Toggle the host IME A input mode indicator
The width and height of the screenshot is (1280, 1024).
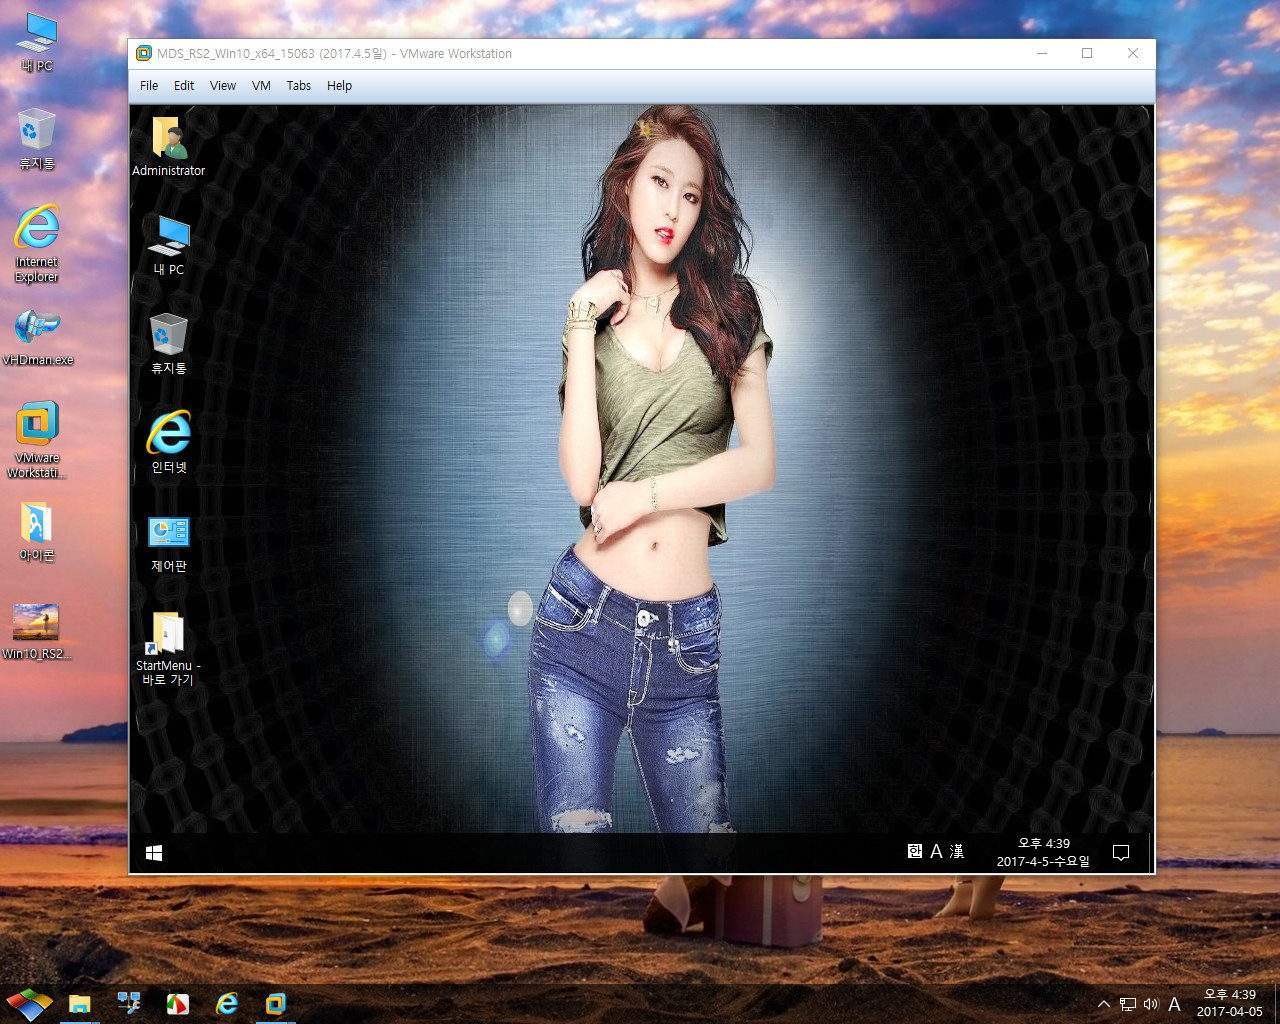(1175, 1004)
